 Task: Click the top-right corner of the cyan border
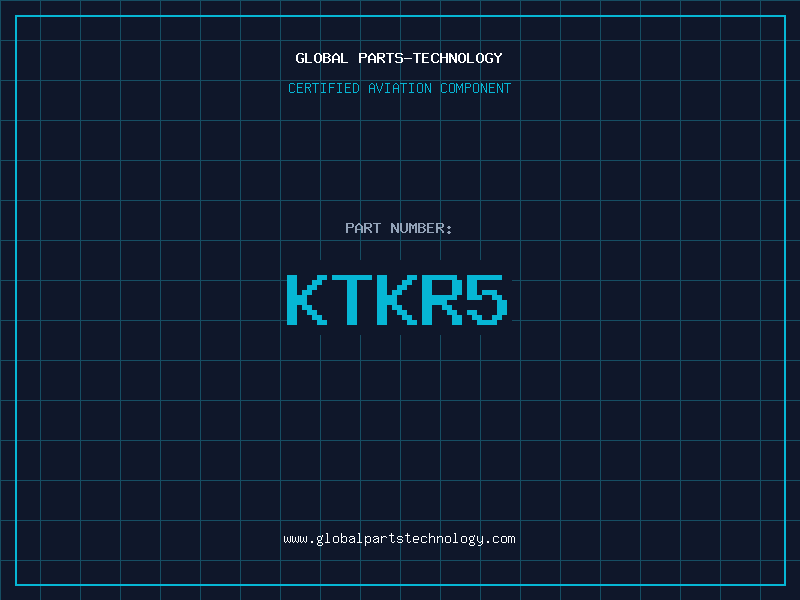point(785,15)
